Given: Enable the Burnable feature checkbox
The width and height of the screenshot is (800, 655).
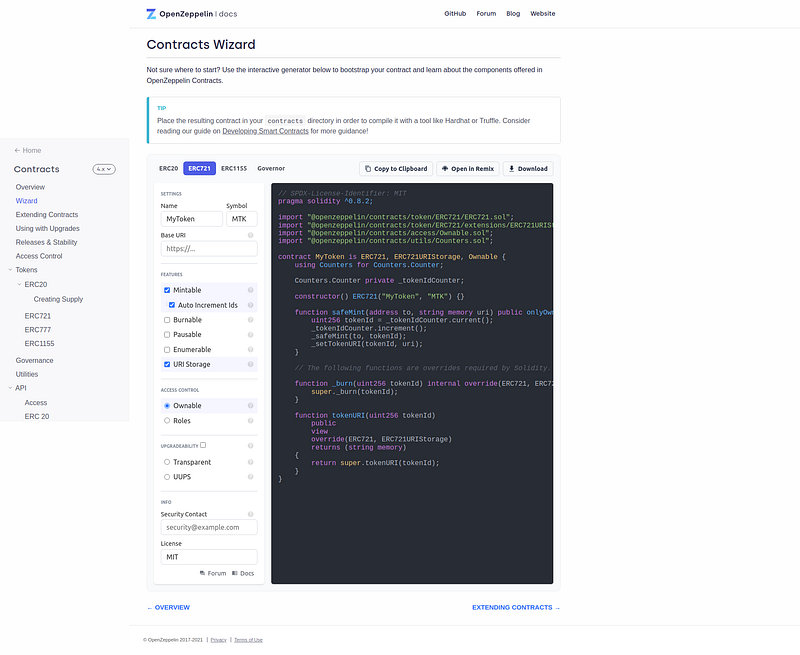Looking at the screenshot, I should [x=167, y=320].
